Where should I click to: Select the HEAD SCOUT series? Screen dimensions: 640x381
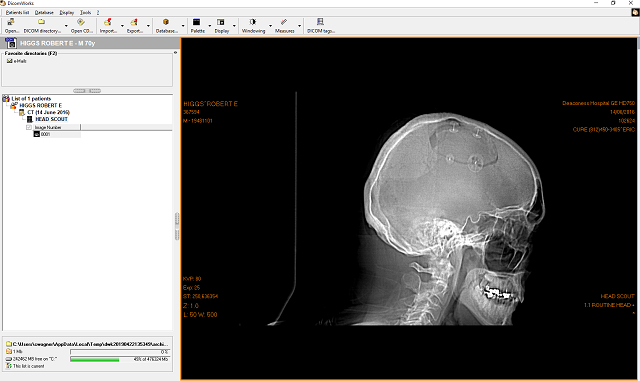[51, 119]
